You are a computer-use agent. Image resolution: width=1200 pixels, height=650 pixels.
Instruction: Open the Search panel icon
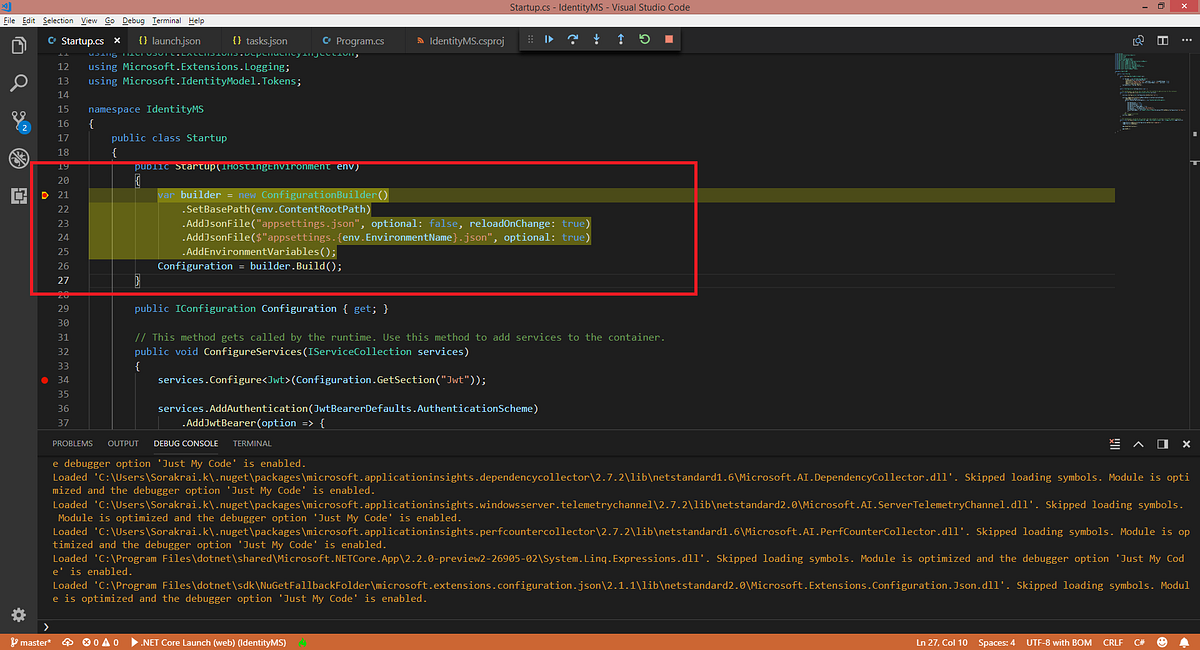pyautogui.click(x=18, y=83)
